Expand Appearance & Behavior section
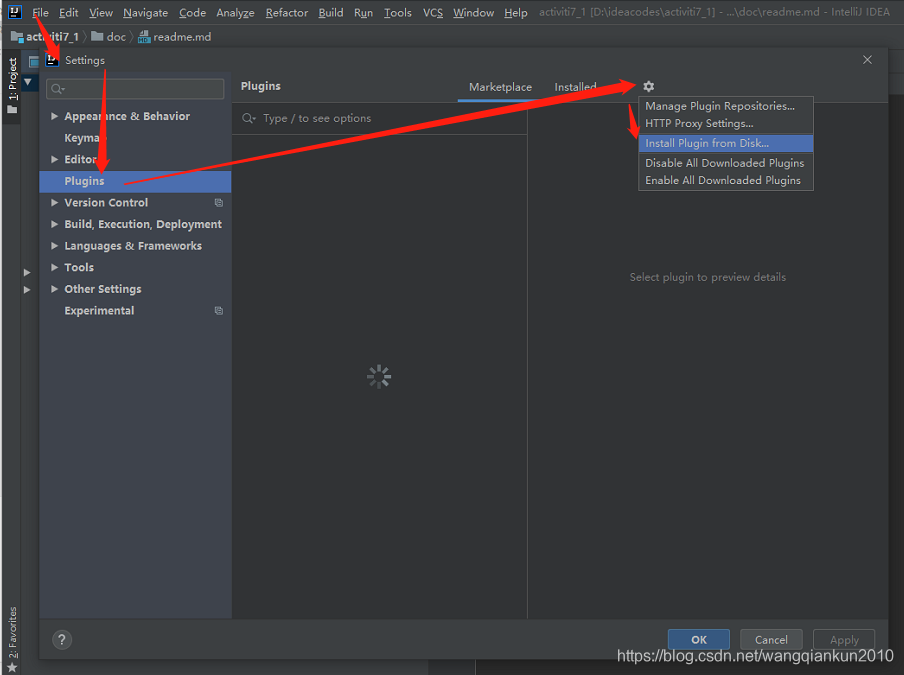 click(x=54, y=116)
